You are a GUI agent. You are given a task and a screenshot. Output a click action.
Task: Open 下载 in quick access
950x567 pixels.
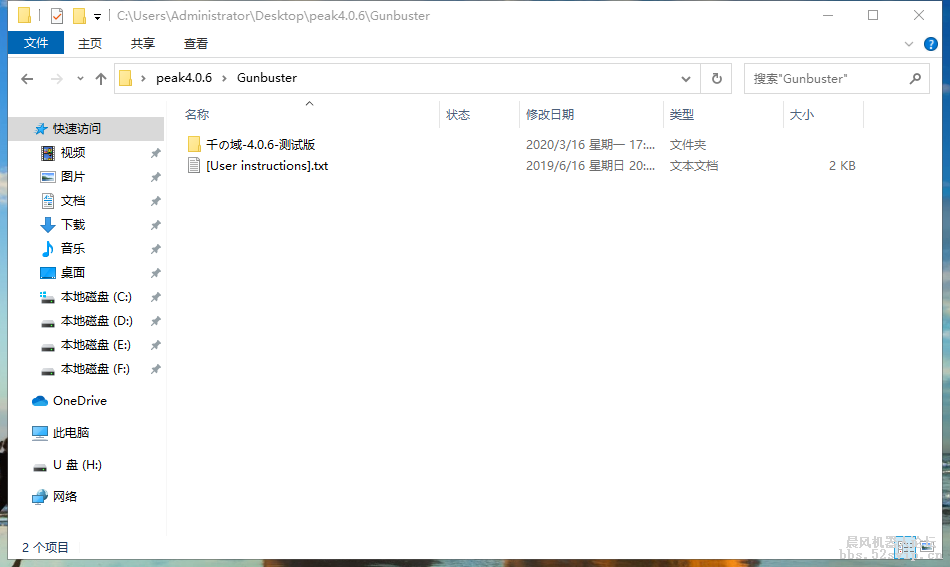click(x=73, y=225)
